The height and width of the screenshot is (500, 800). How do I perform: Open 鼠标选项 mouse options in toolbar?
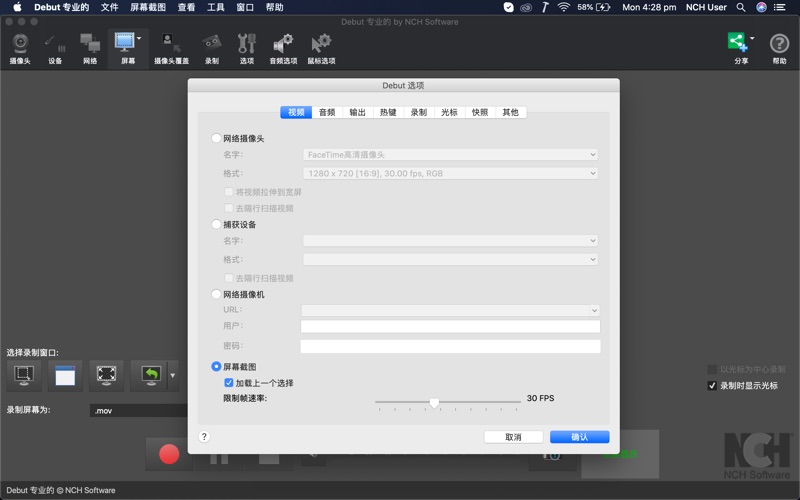(x=321, y=45)
